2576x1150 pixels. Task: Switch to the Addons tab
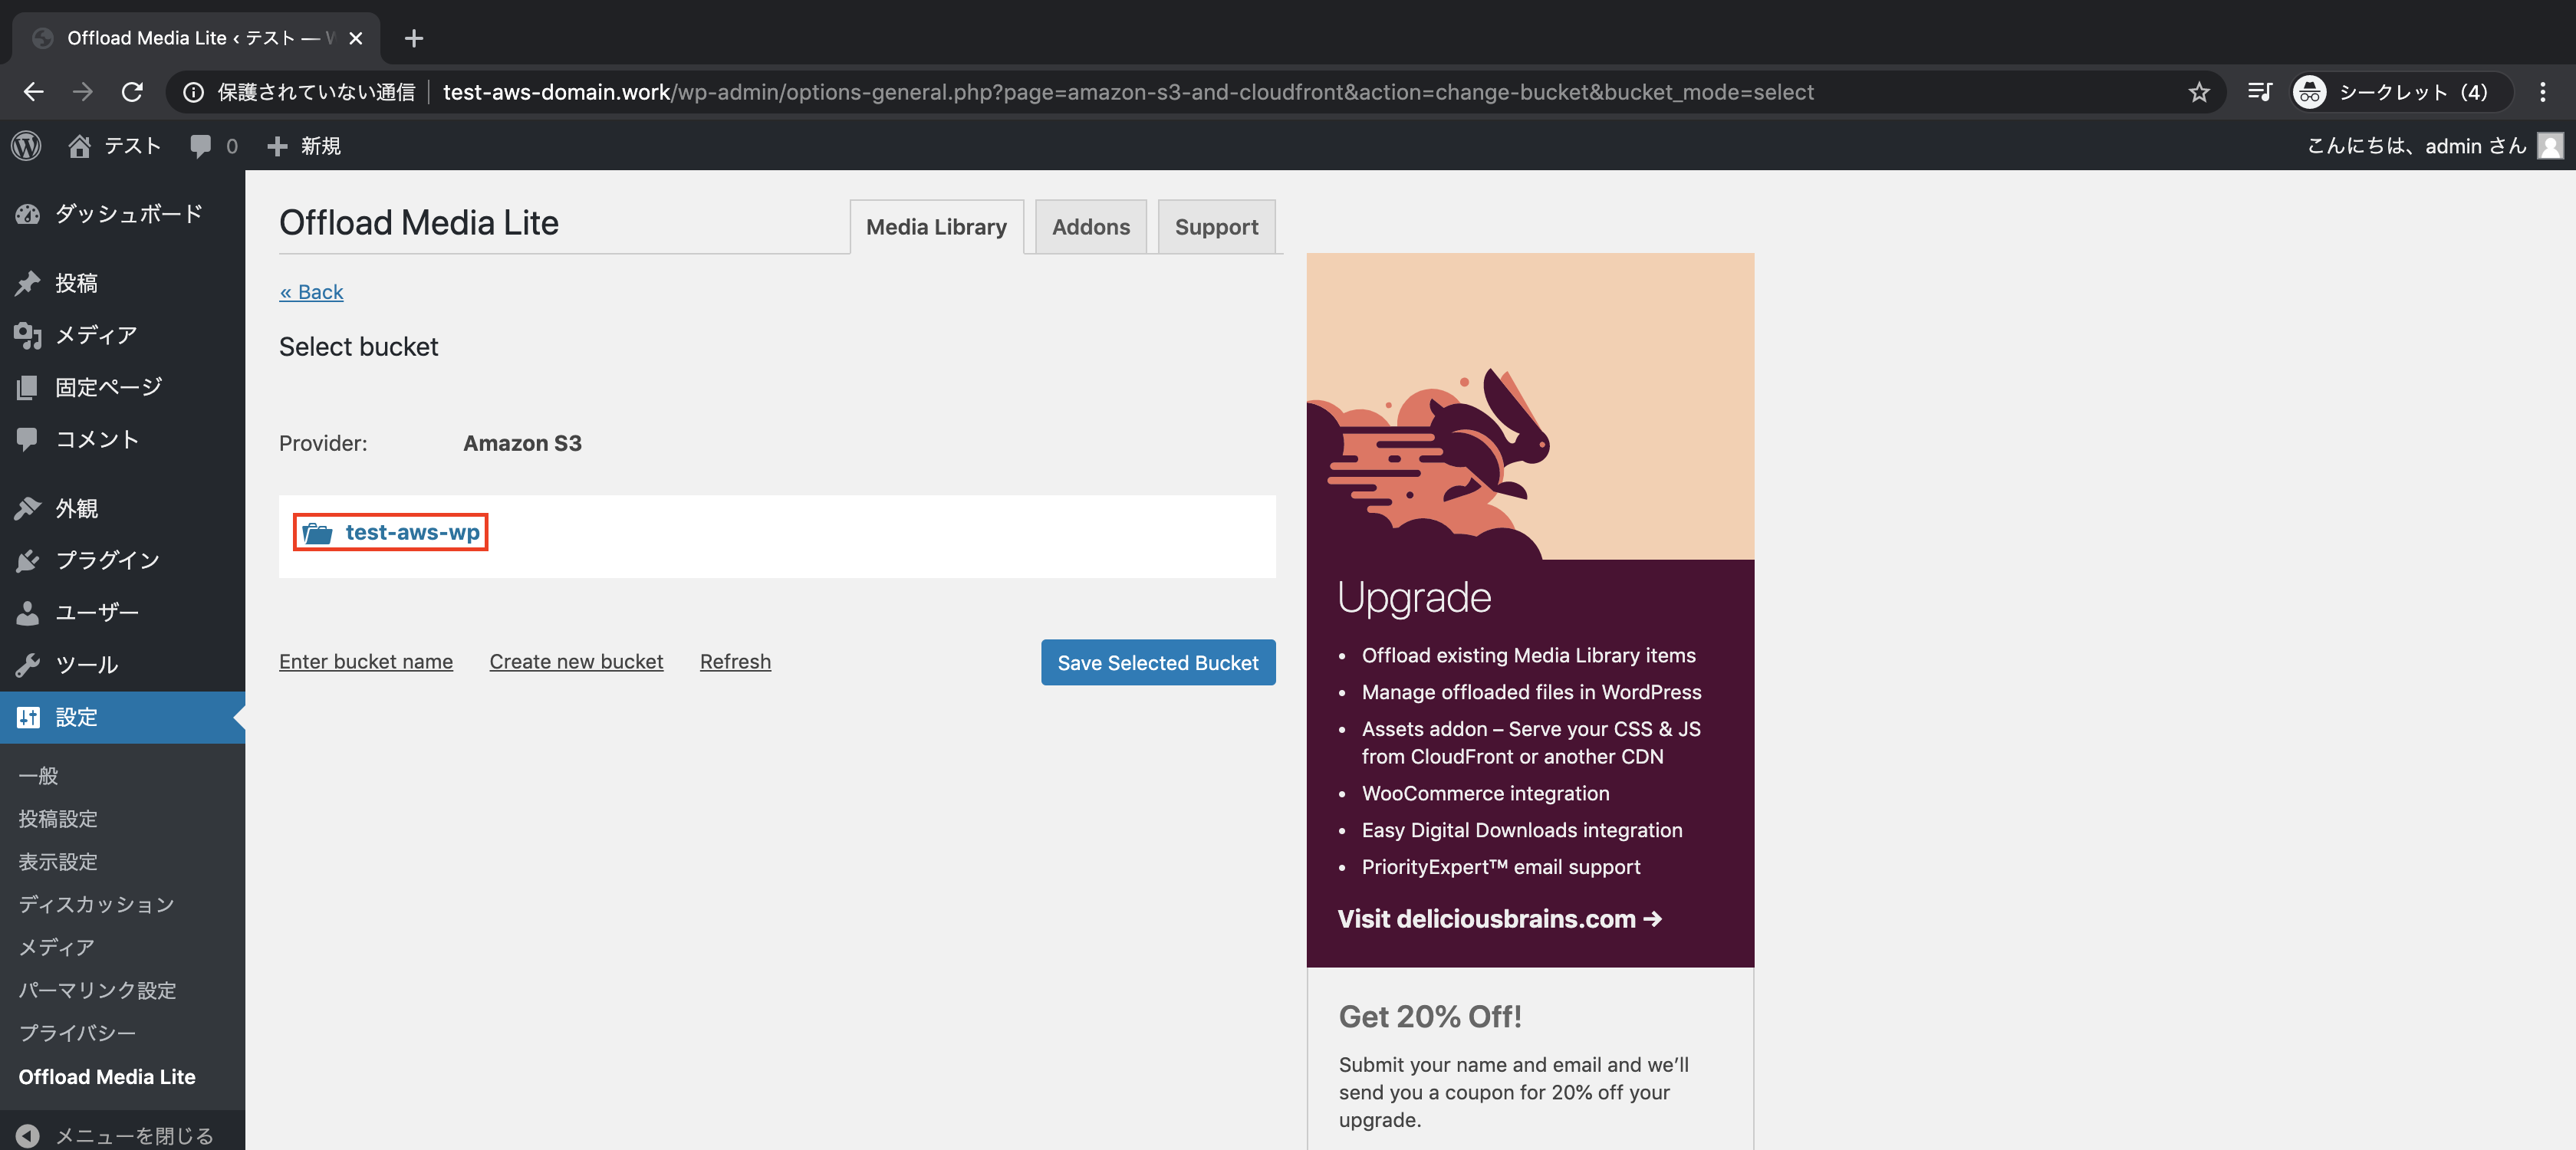[x=1090, y=227]
